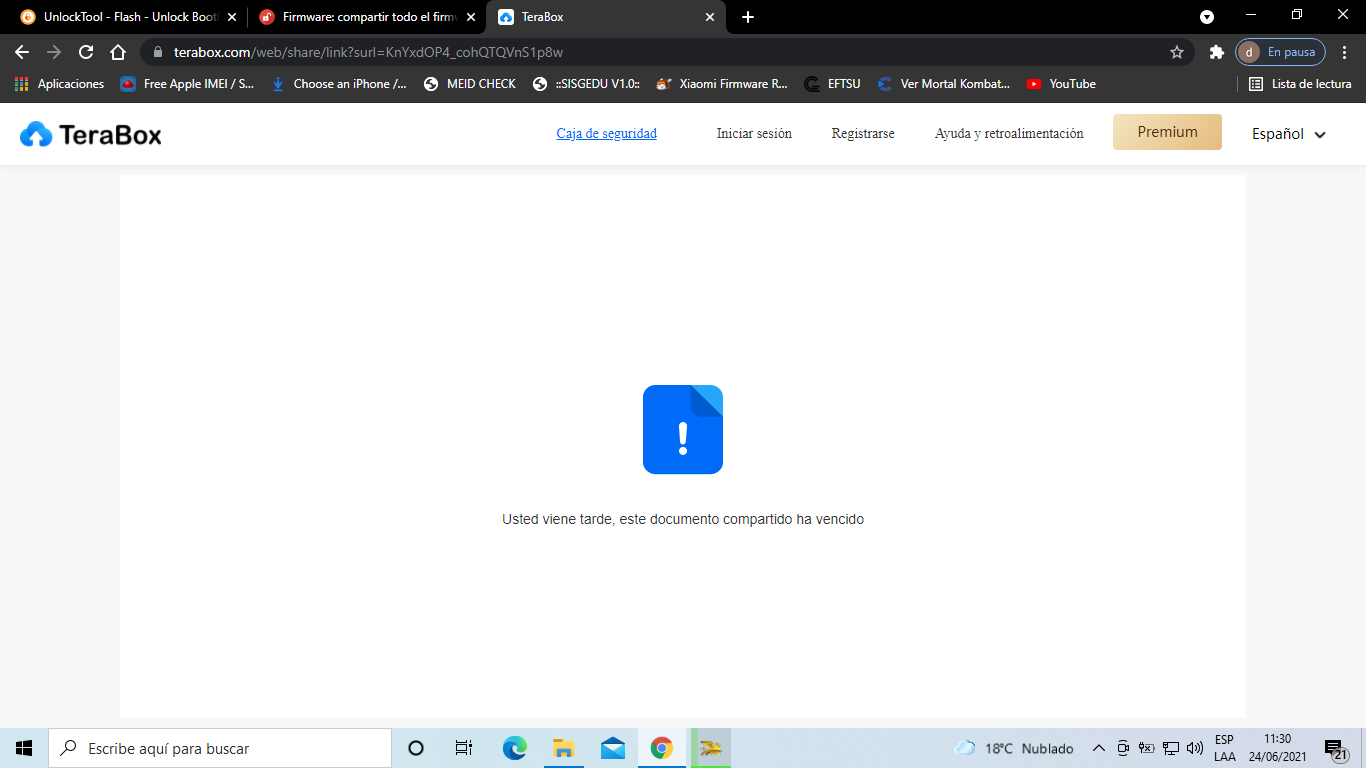Expand the Español language dropdown
Image resolution: width=1366 pixels, height=768 pixels.
(1289, 134)
